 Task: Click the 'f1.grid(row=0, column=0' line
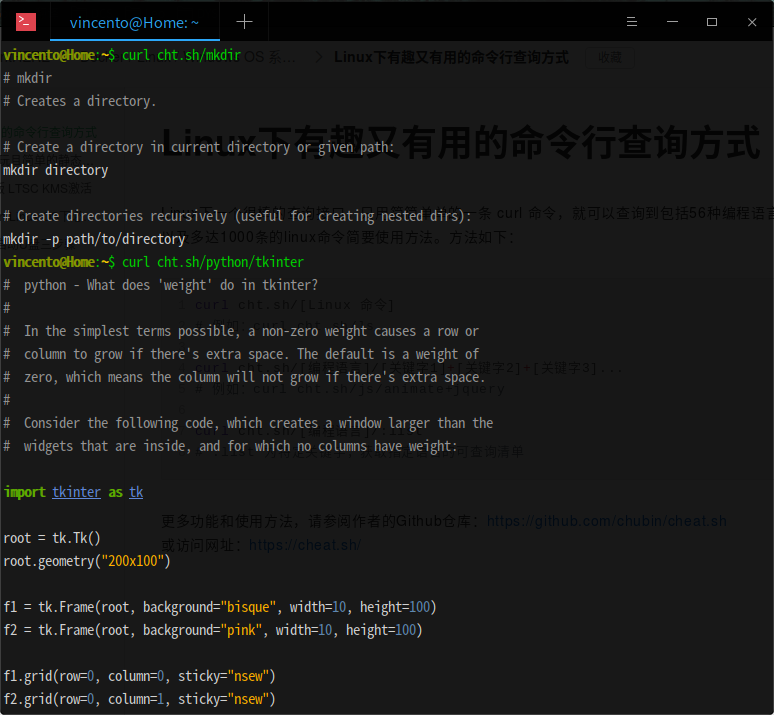139,676
